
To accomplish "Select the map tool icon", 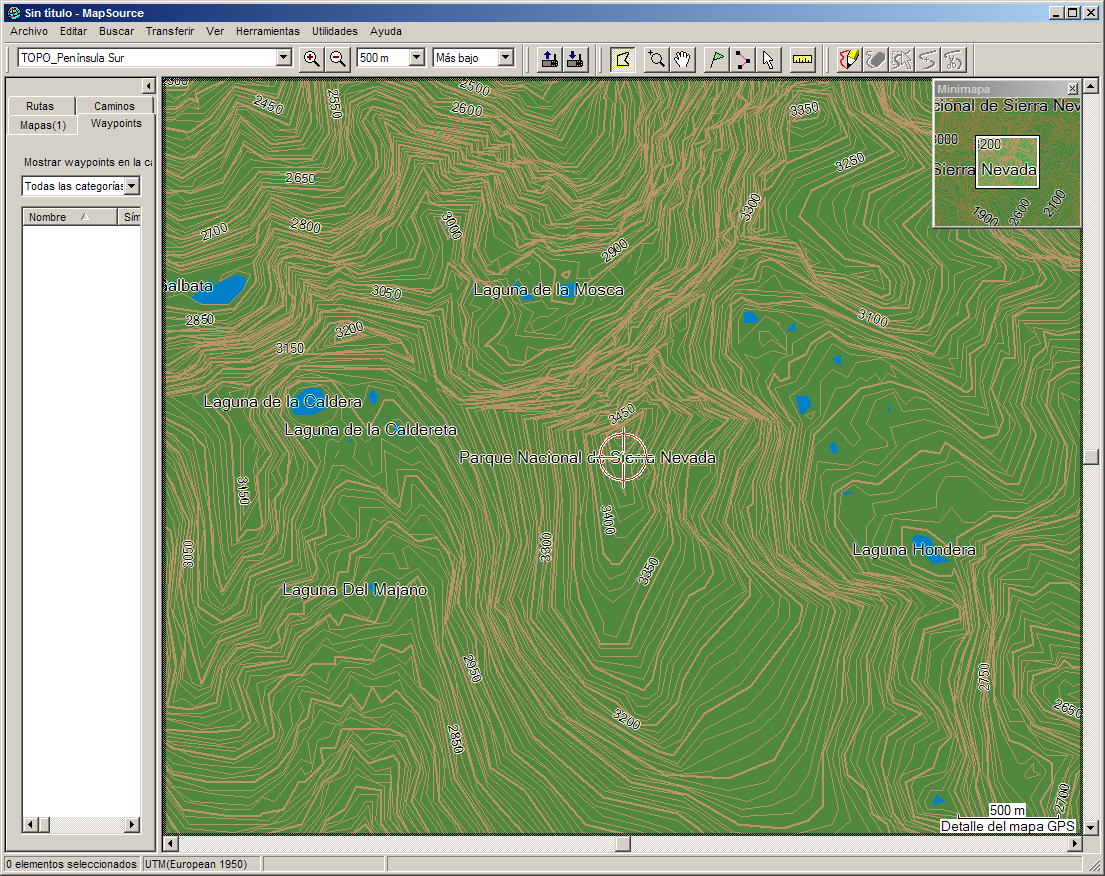I will [x=623, y=59].
